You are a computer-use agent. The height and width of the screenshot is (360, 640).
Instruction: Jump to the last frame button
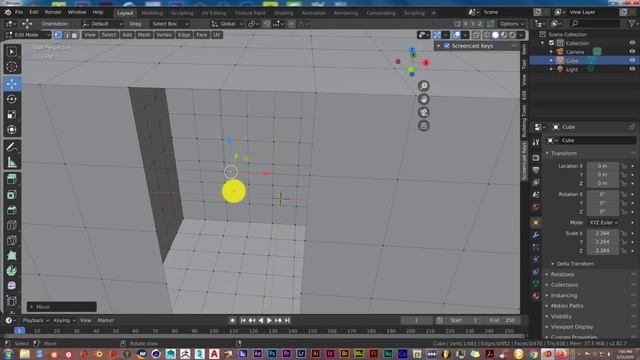tap(287, 320)
